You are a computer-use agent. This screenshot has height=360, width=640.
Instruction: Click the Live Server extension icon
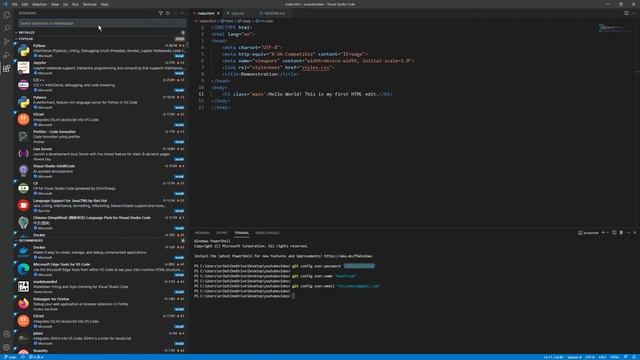click(24, 154)
